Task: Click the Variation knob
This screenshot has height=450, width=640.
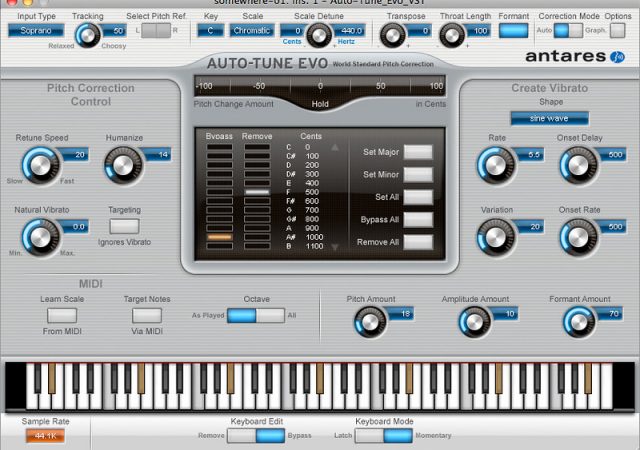Action: tap(496, 237)
